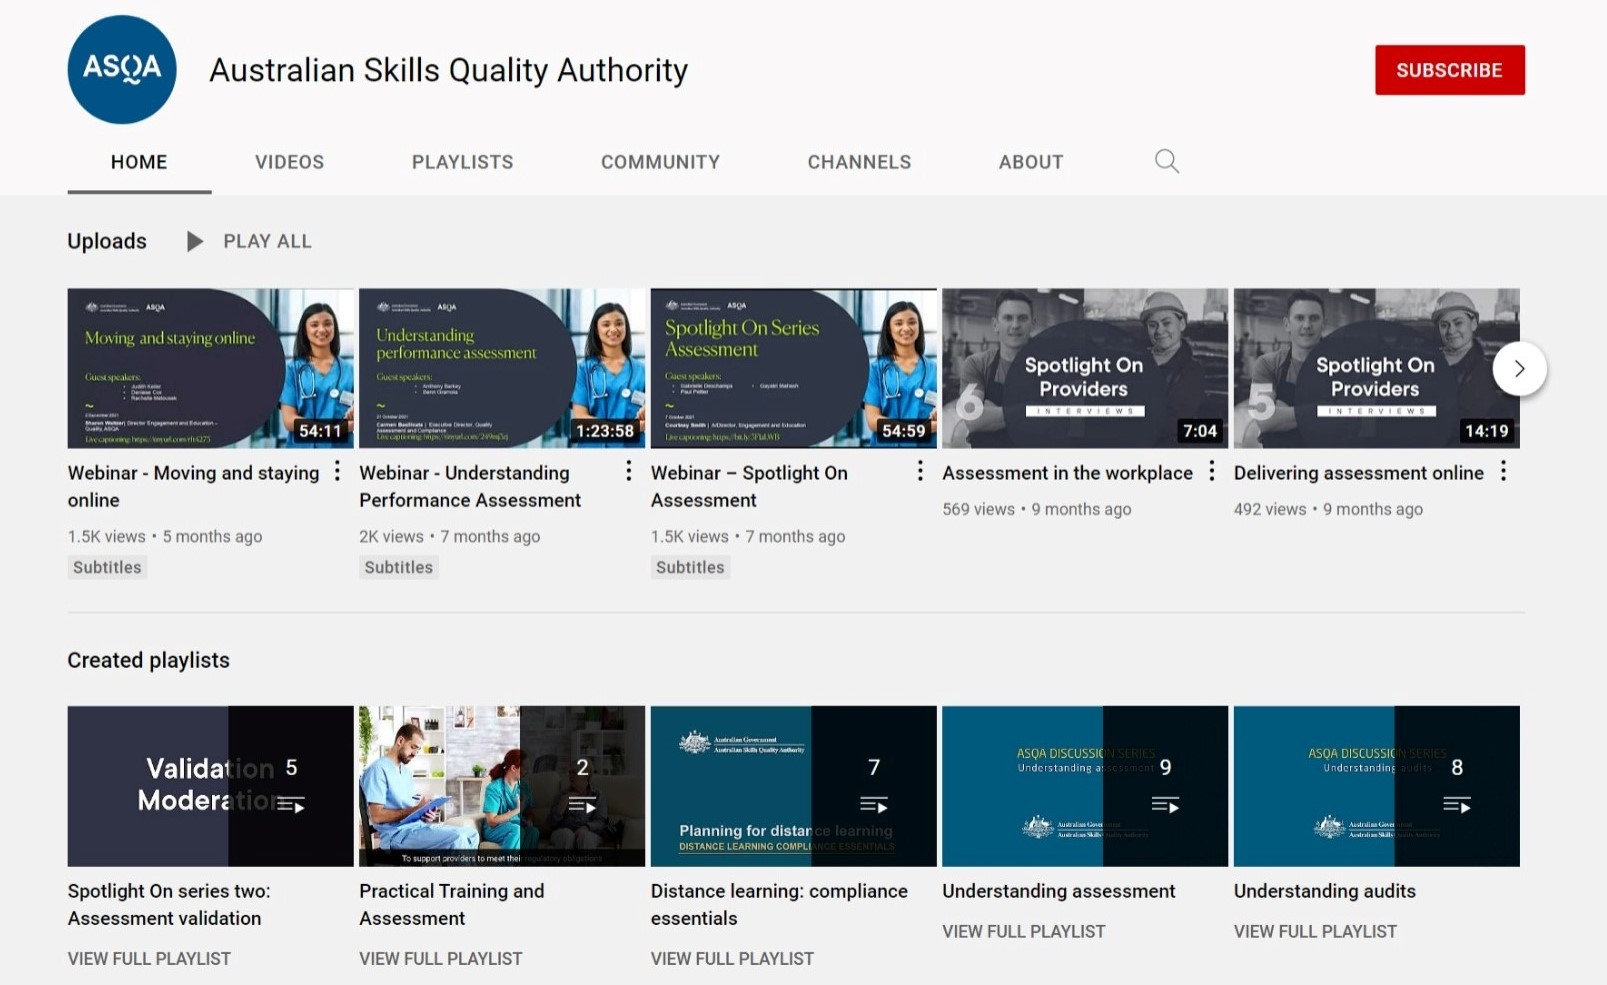The image size is (1607, 985).
Task: Open the 14:19 Spotlight On Providers thumbnail
Action: [1376, 368]
